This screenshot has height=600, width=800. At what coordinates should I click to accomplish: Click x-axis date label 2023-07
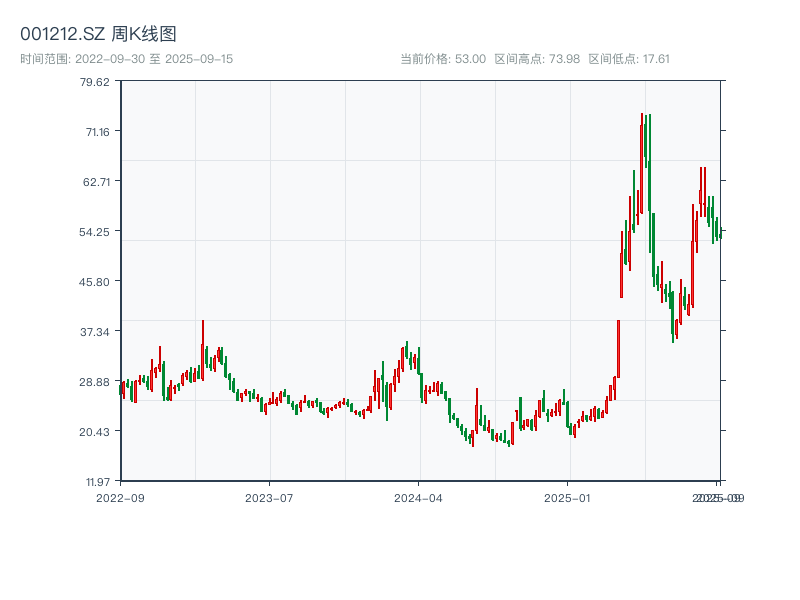(269, 498)
